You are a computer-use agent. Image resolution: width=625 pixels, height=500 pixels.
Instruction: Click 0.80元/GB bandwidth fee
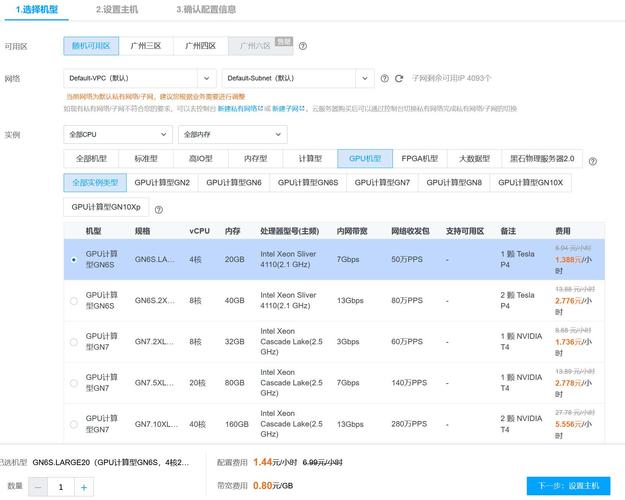click(273, 486)
